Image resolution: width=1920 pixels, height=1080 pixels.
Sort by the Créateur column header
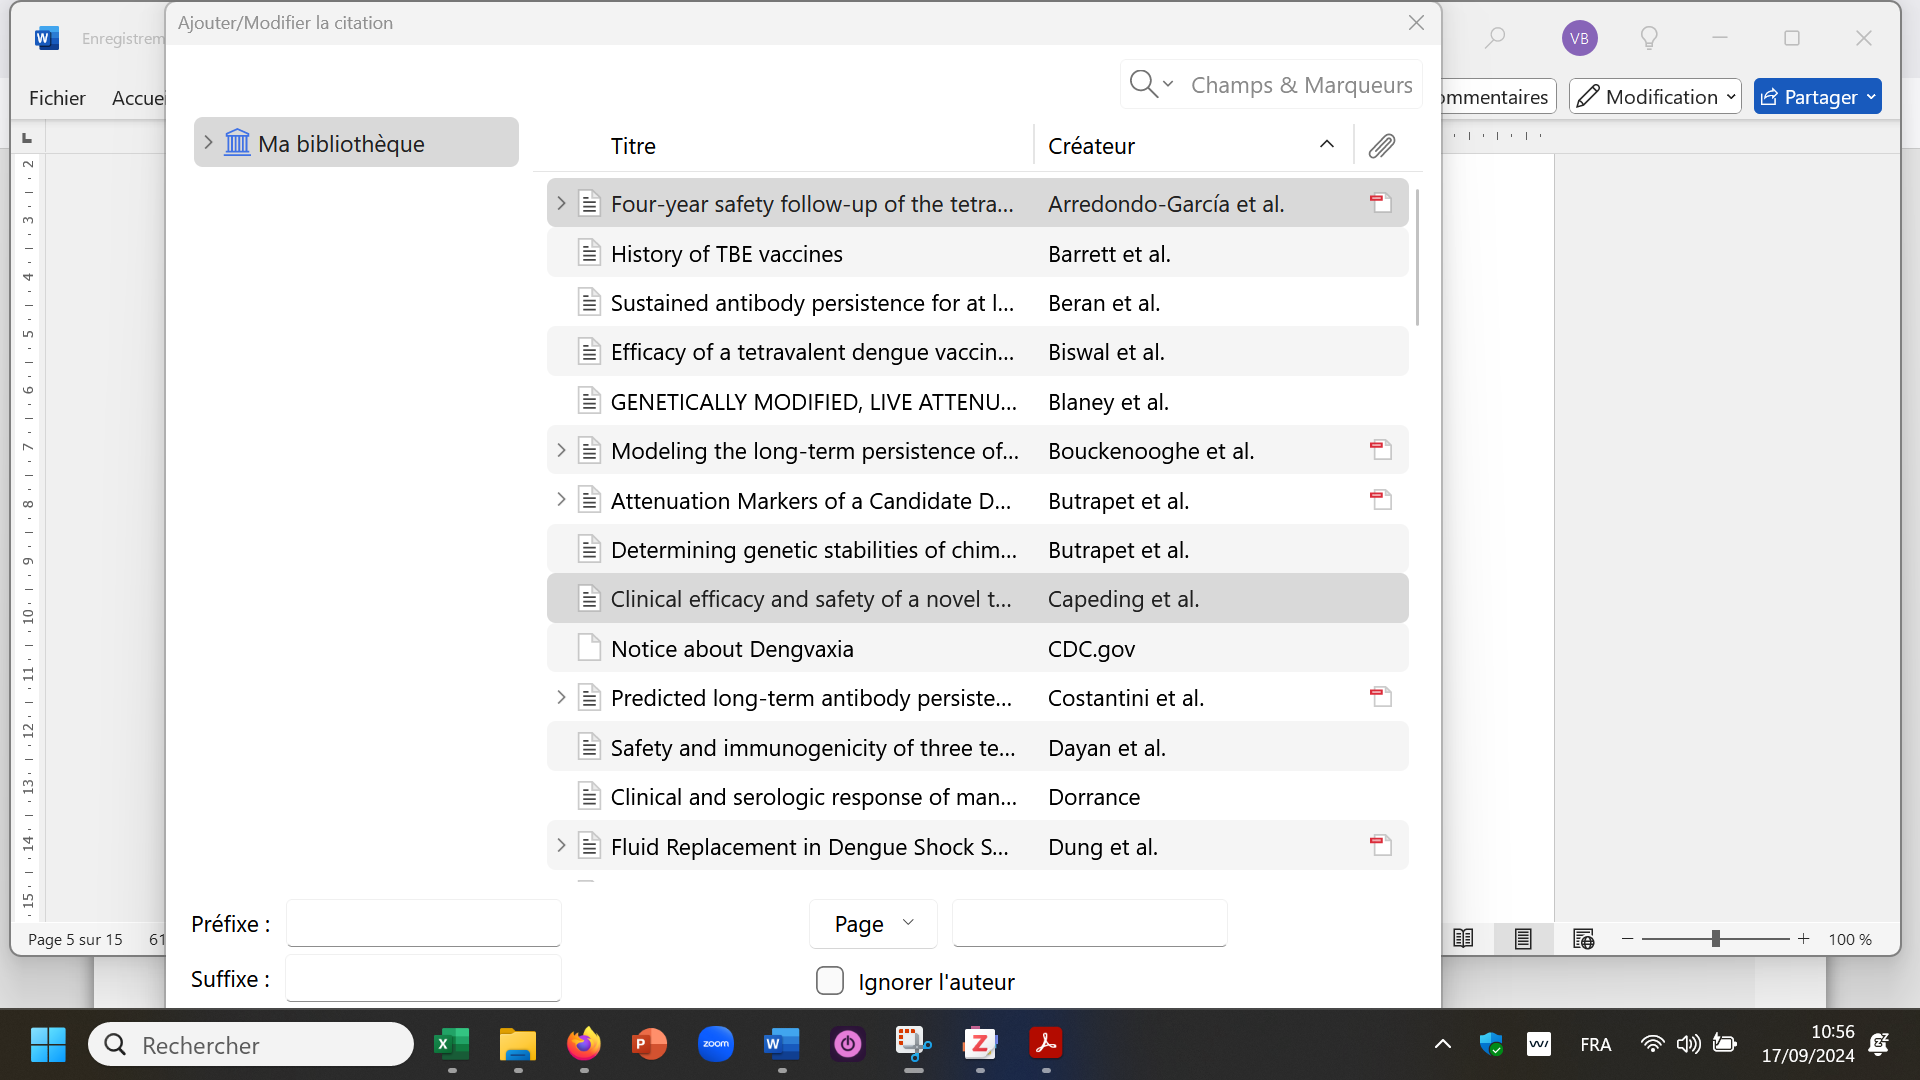(x=1091, y=146)
